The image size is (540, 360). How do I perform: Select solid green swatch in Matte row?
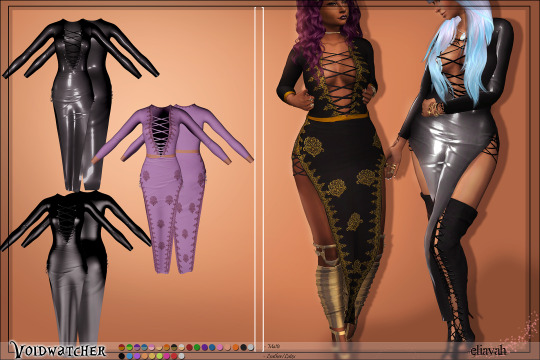[197, 347]
